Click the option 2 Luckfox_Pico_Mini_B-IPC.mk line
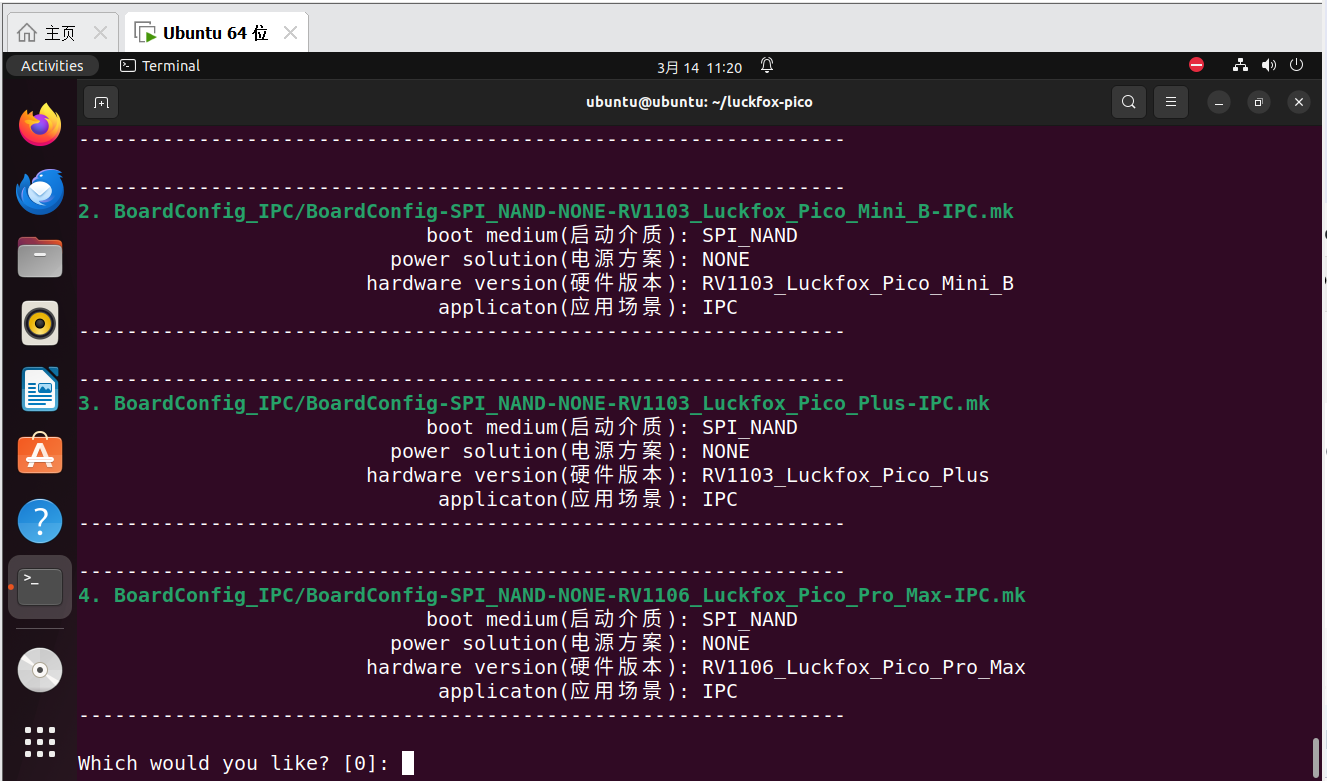The width and height of the screenshot is (1327, 781). point(546,211)
